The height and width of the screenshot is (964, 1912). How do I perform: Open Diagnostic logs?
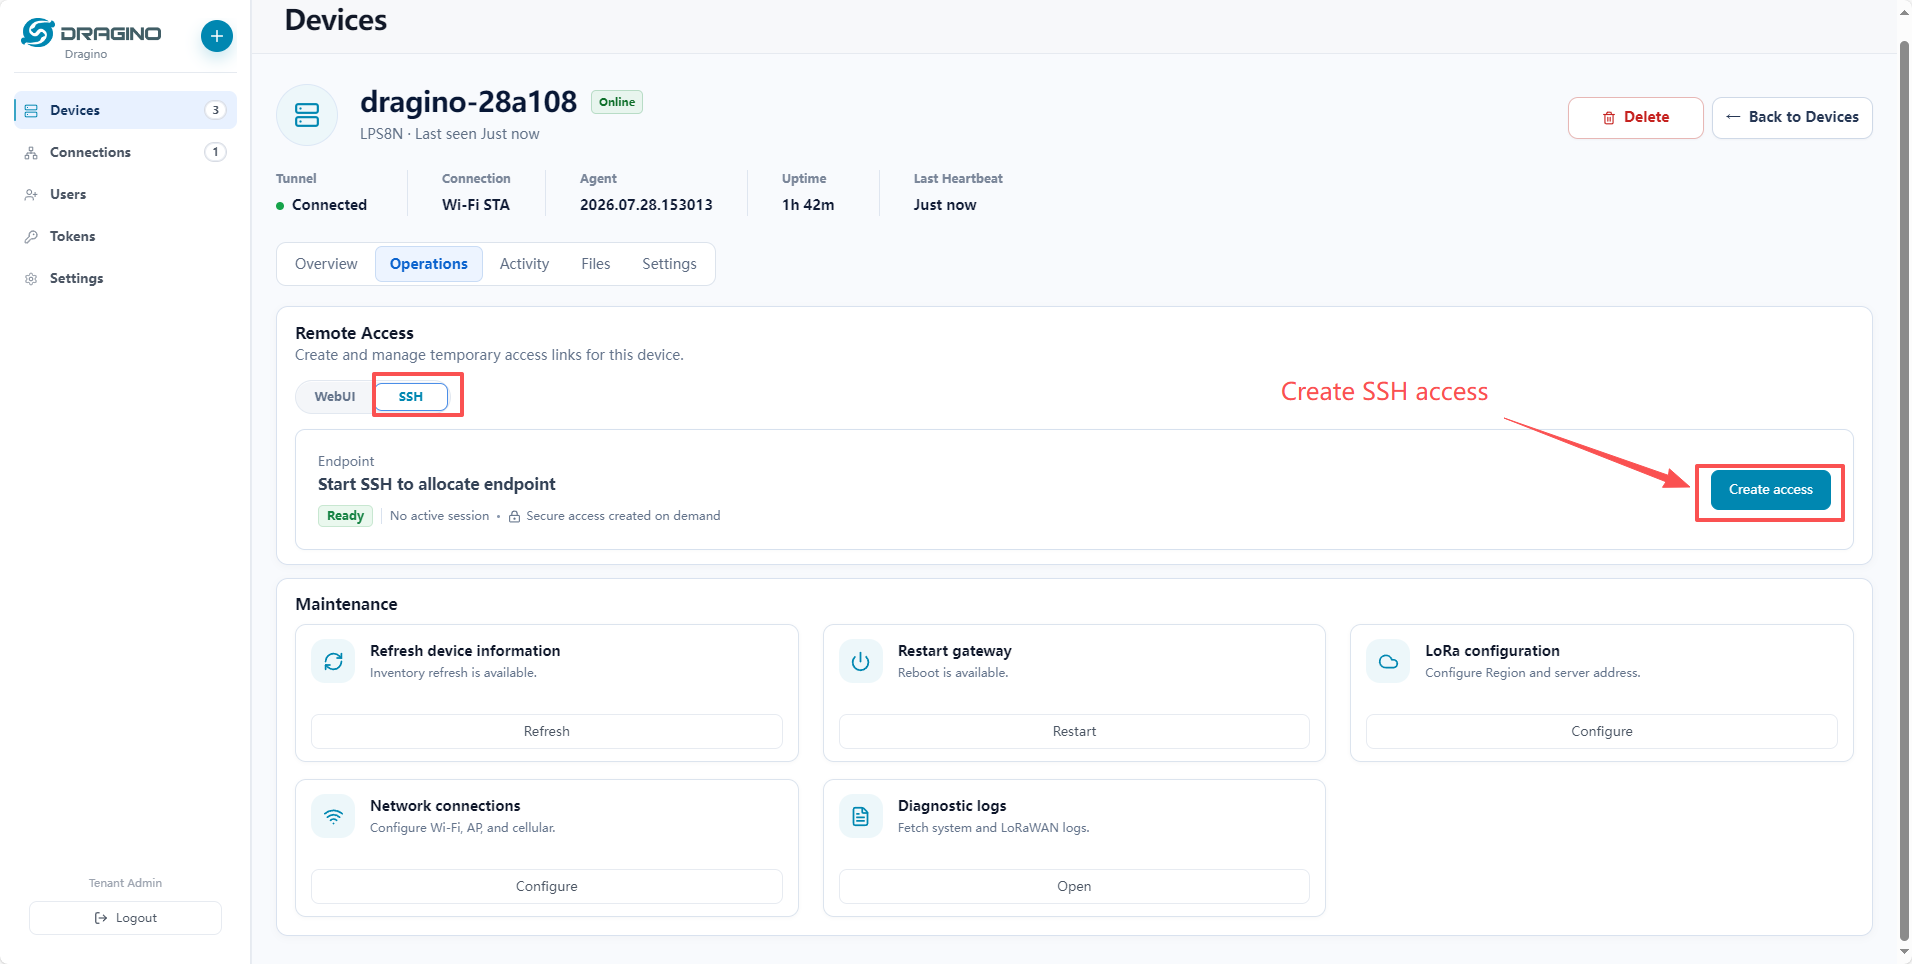click(x=1074, y=887)
